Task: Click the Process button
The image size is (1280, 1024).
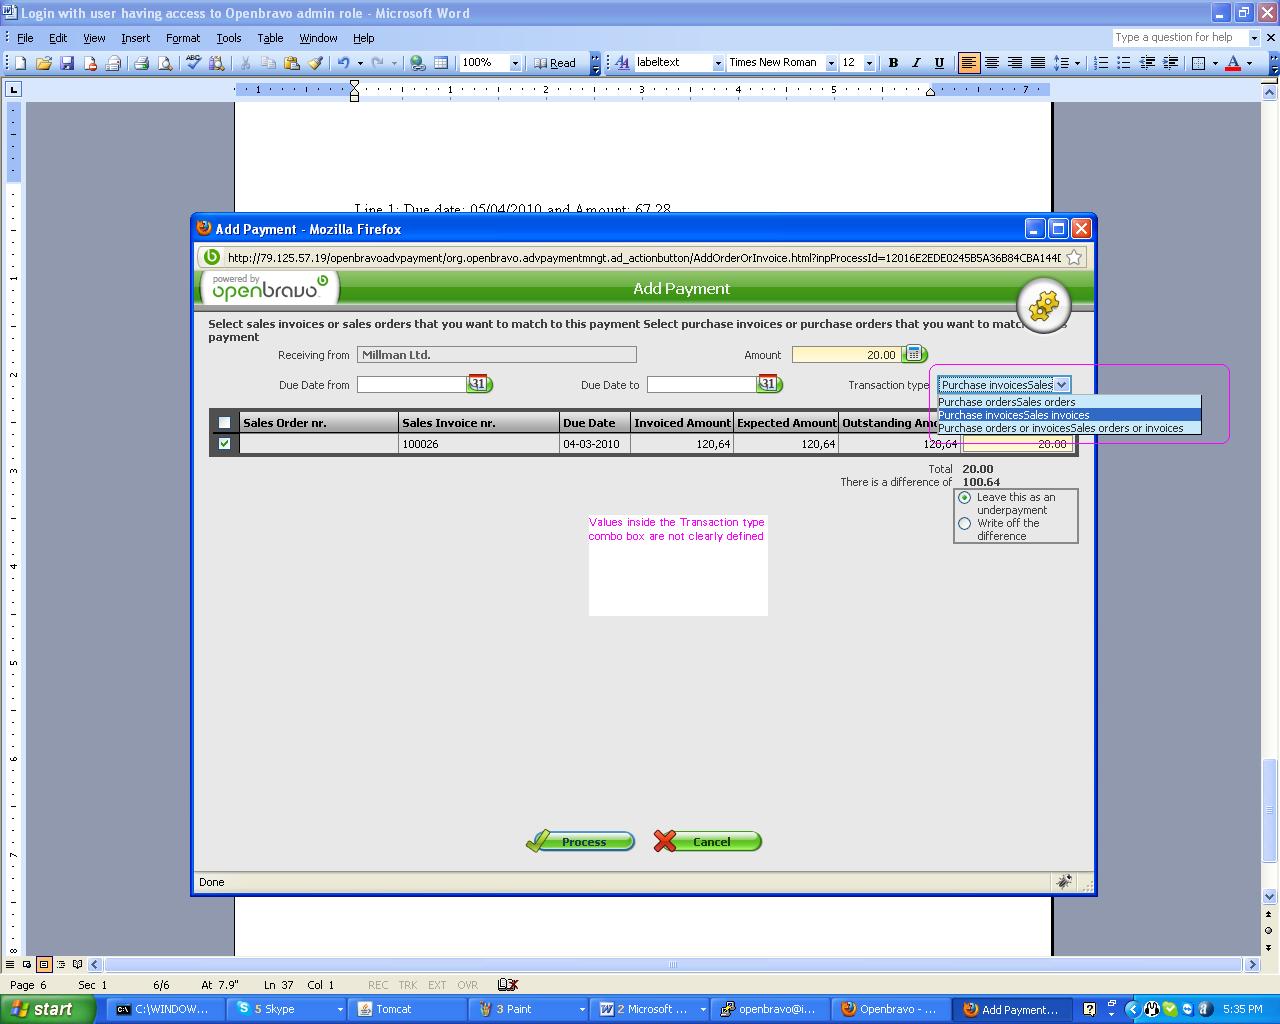Action: pos(581,842)
